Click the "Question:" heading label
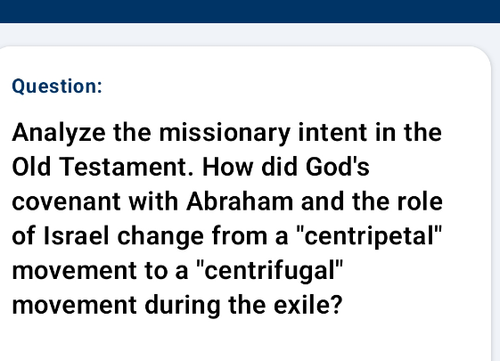The width and height of the screenshot is (500, 361). pyautogui.click(x=57, y=86)
